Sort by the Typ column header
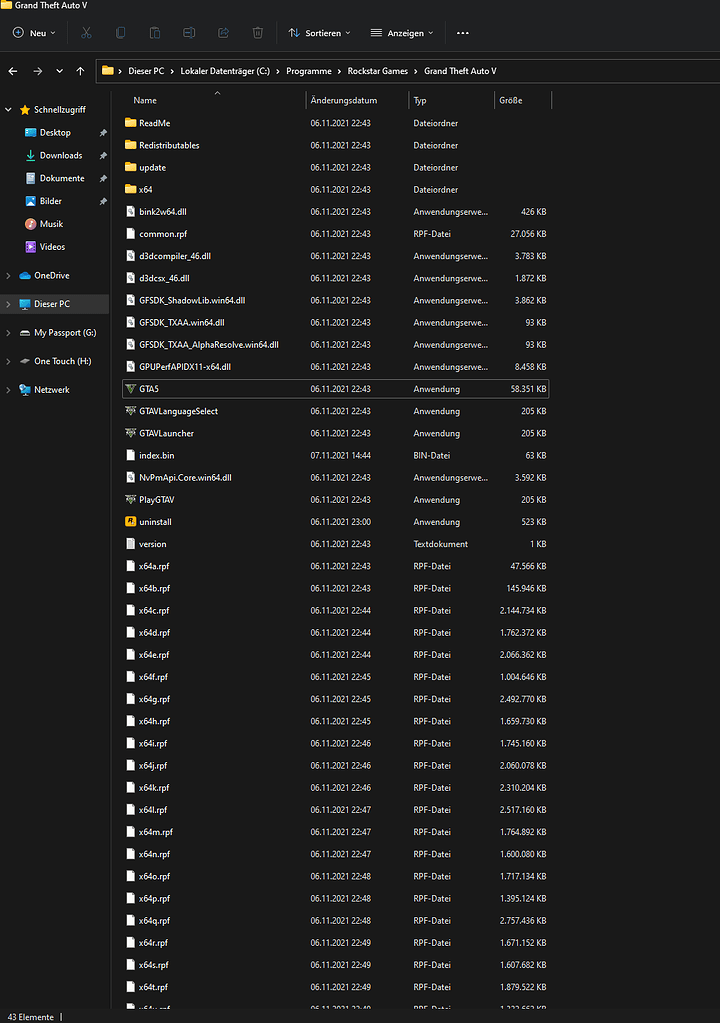Image resolution: width=720 pixels, height=1023 pixels. (x=420, y=100)
